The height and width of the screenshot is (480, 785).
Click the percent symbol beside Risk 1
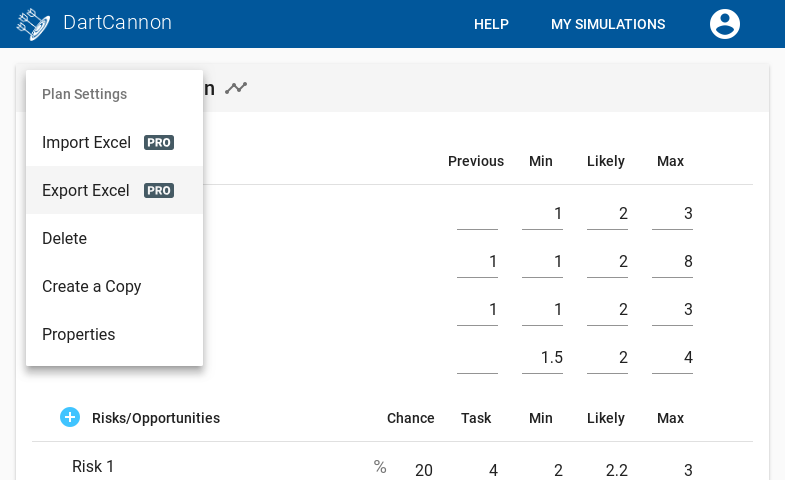pyautogui.click(x=380, y=467)
